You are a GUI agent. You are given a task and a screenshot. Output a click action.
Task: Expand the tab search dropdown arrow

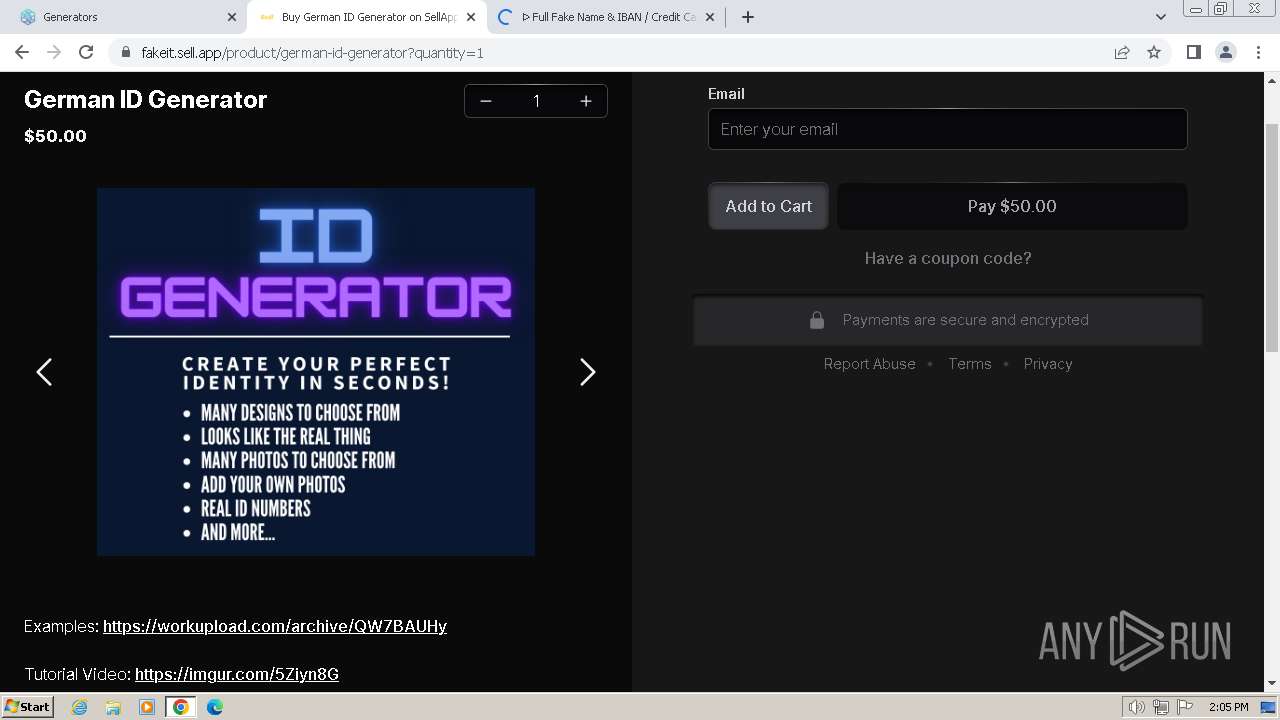pos(1160,17)
